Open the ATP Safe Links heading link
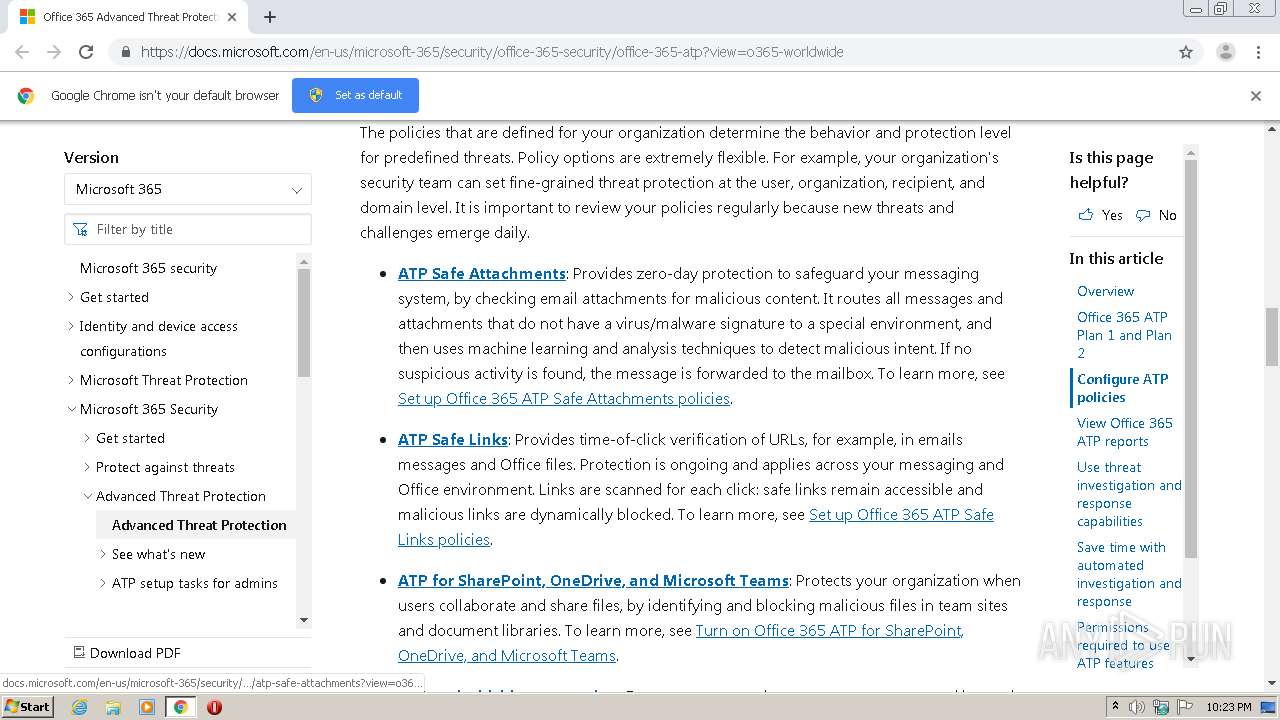This screenshot has height=720, width=1280. tap(453, 439)
